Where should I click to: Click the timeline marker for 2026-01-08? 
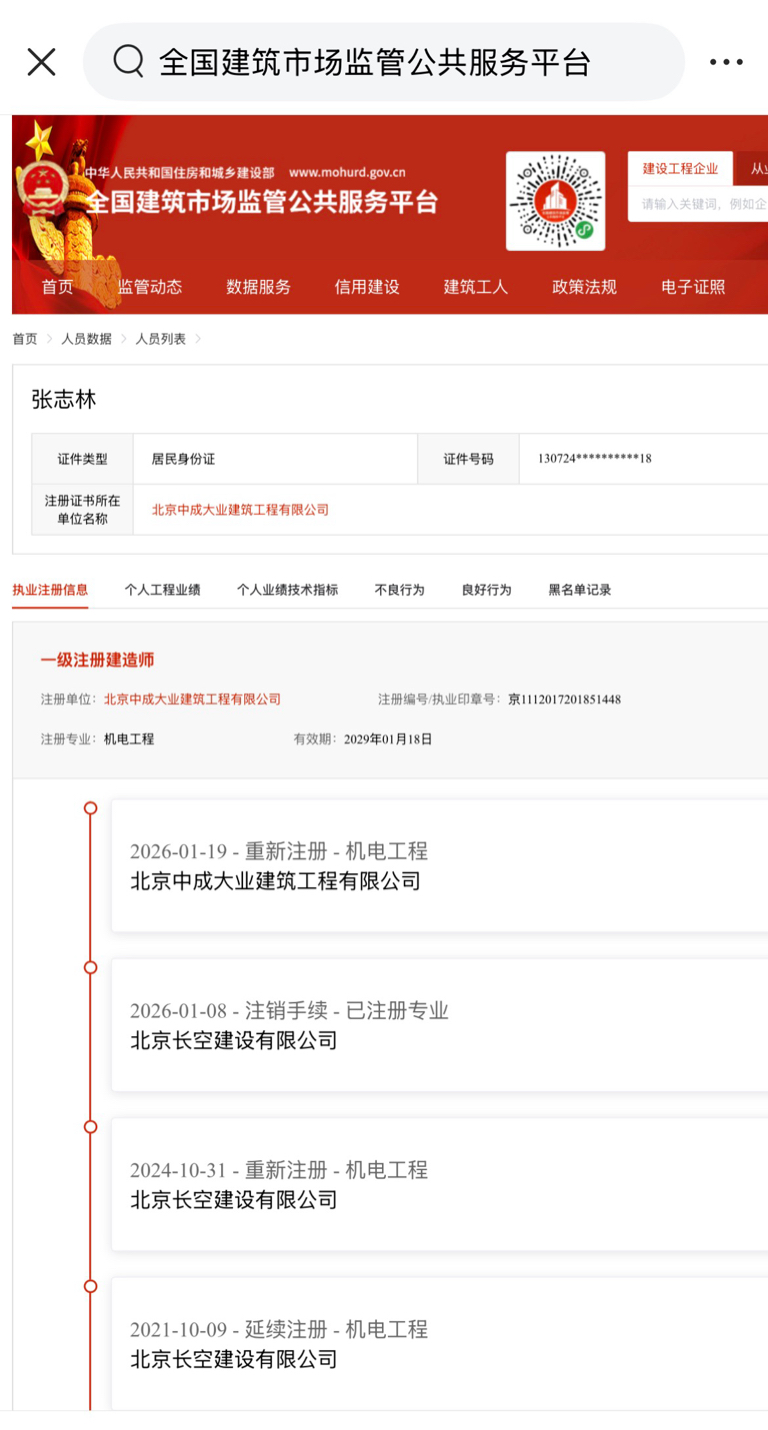click(90, 967)
